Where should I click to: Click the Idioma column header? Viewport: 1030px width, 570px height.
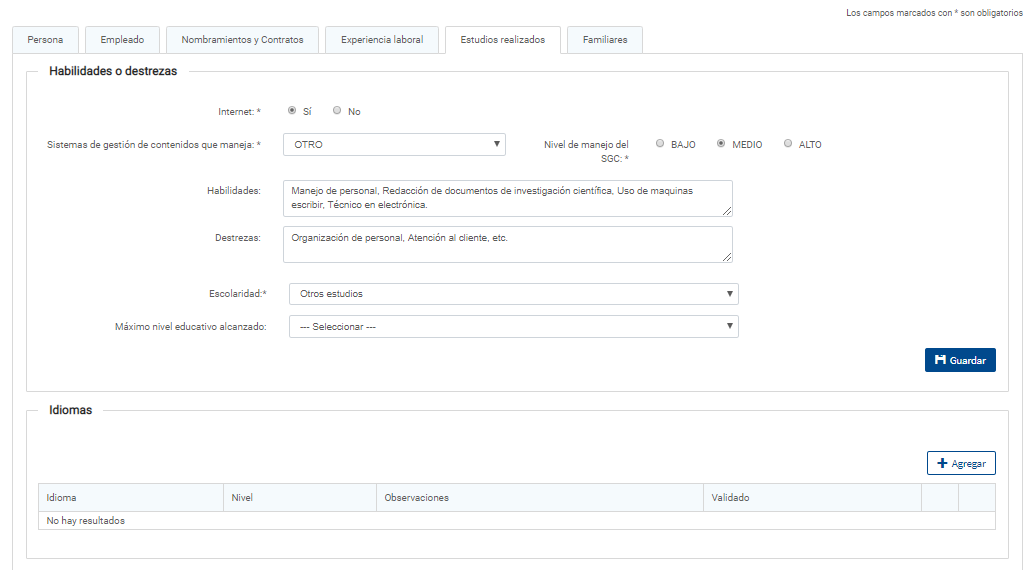click(x=130, y=497)
